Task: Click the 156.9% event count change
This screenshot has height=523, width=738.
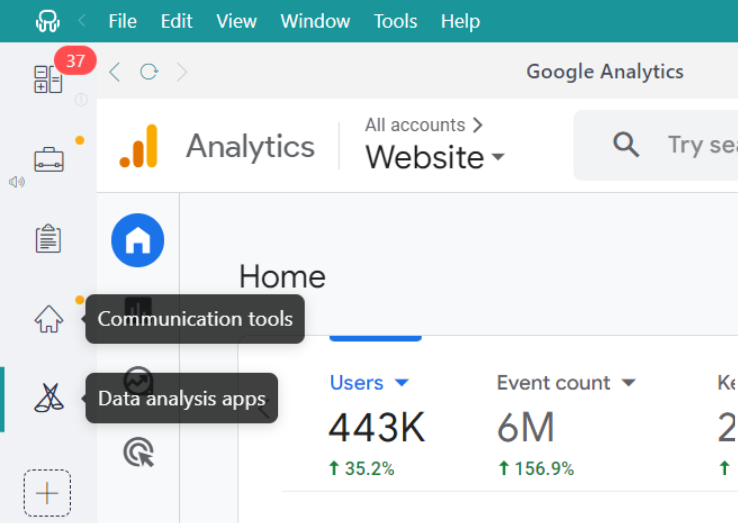Action: pyautogui.click(x=536, y=468)
